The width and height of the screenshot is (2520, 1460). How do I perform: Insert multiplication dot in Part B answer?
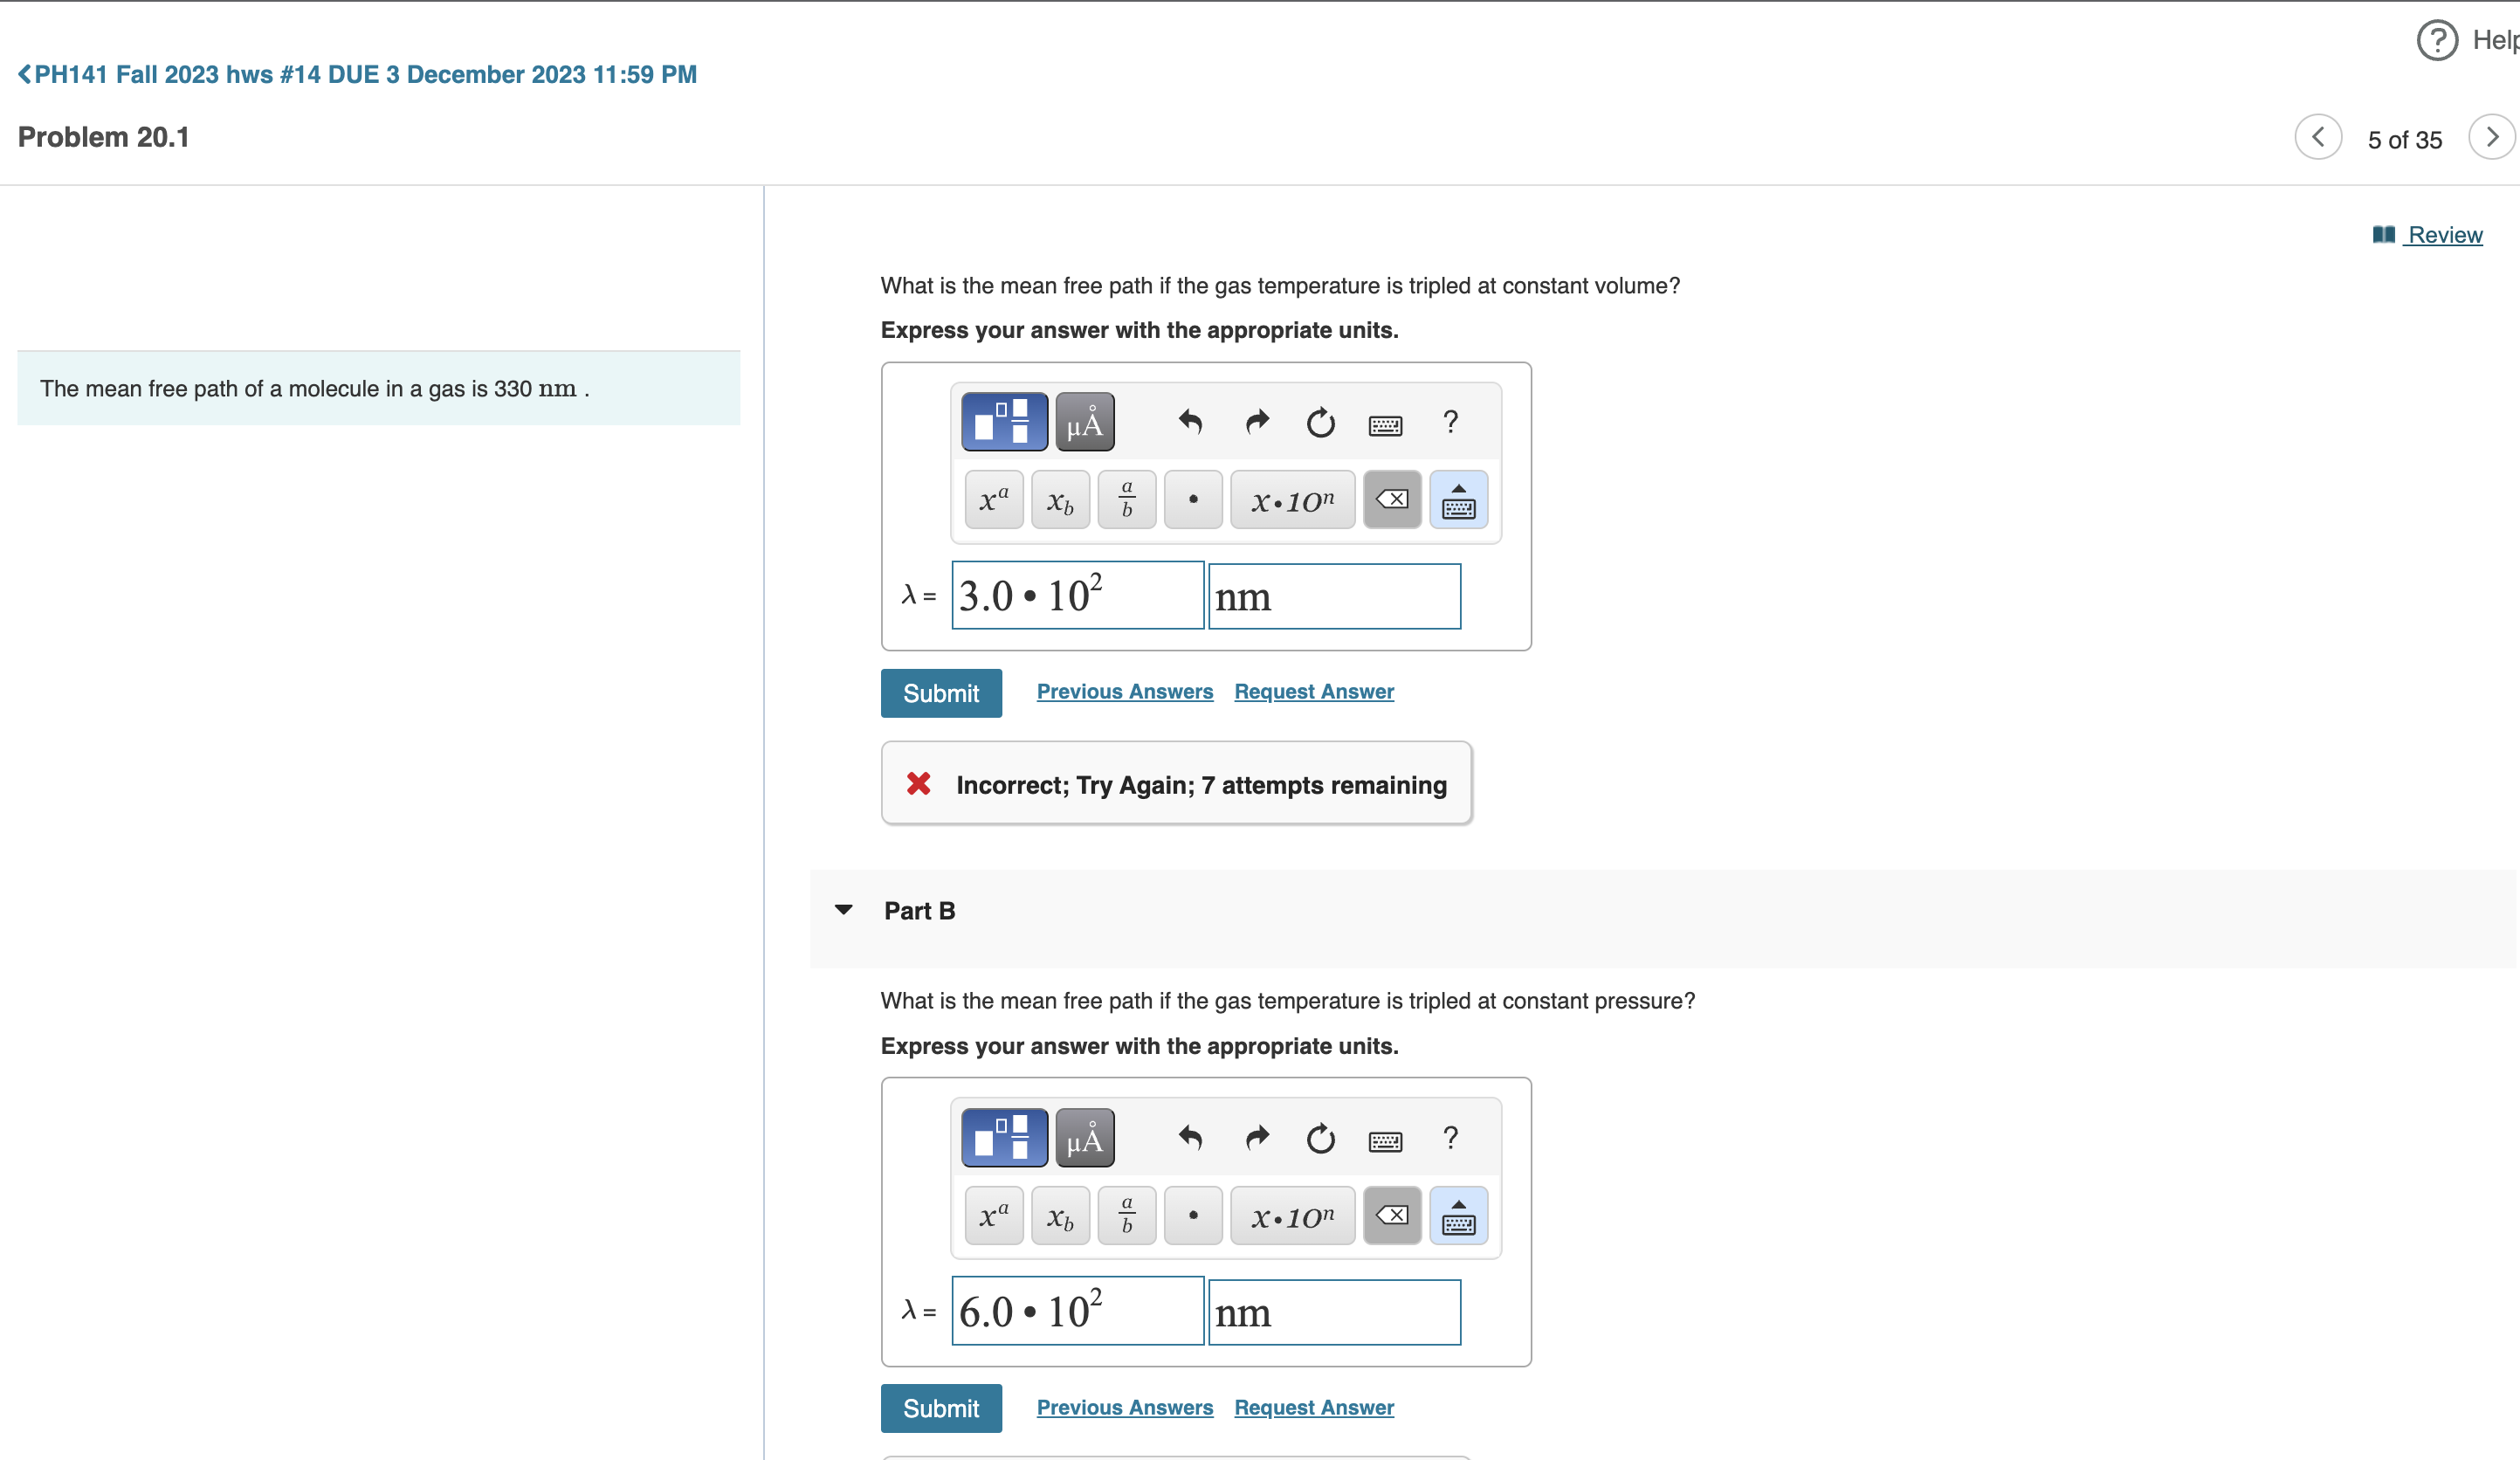[1193, 1215]
